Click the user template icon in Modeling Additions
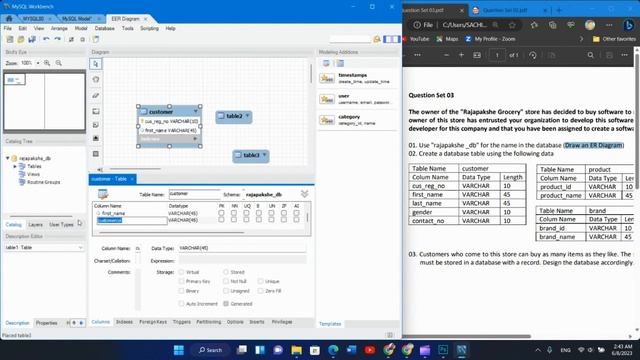The image size is (640, 360). tap(327, 99)
